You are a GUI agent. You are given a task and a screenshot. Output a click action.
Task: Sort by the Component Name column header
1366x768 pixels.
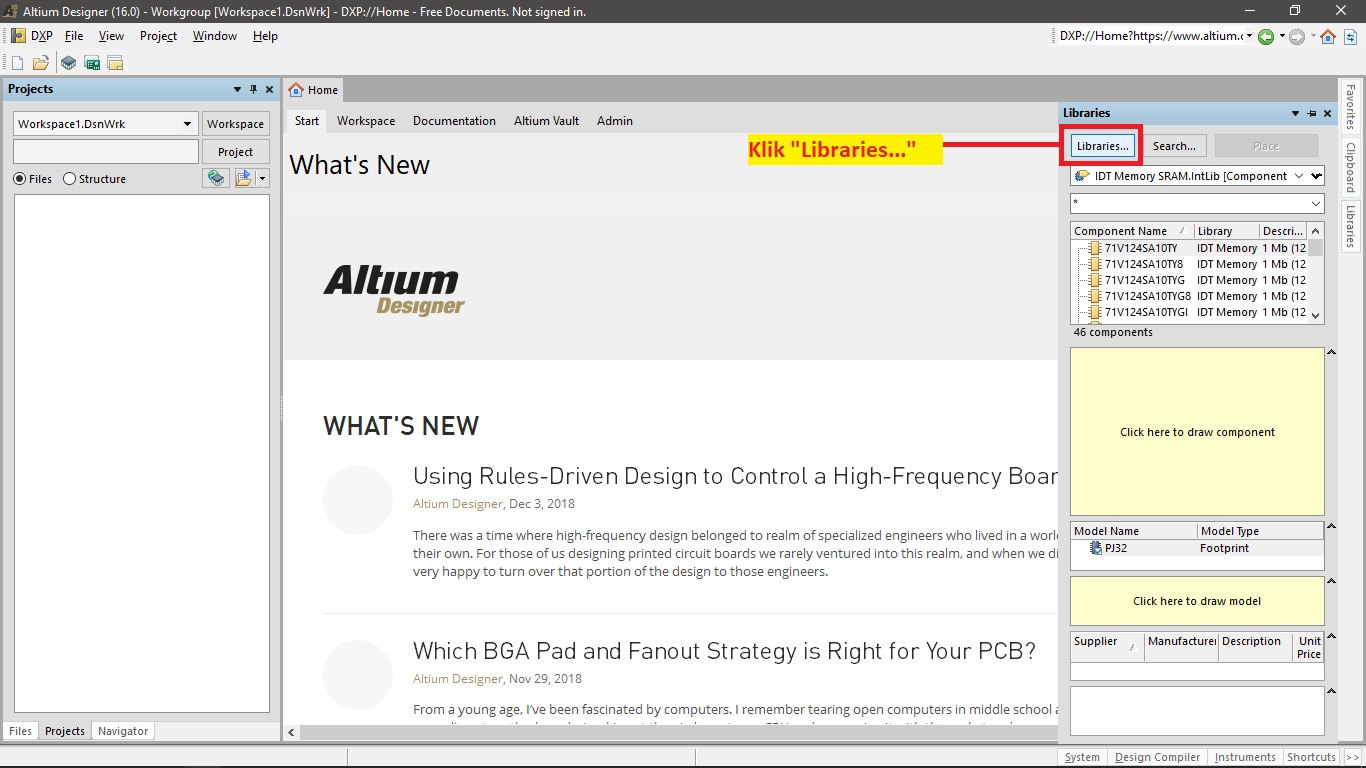click(x=1132, y=231)
